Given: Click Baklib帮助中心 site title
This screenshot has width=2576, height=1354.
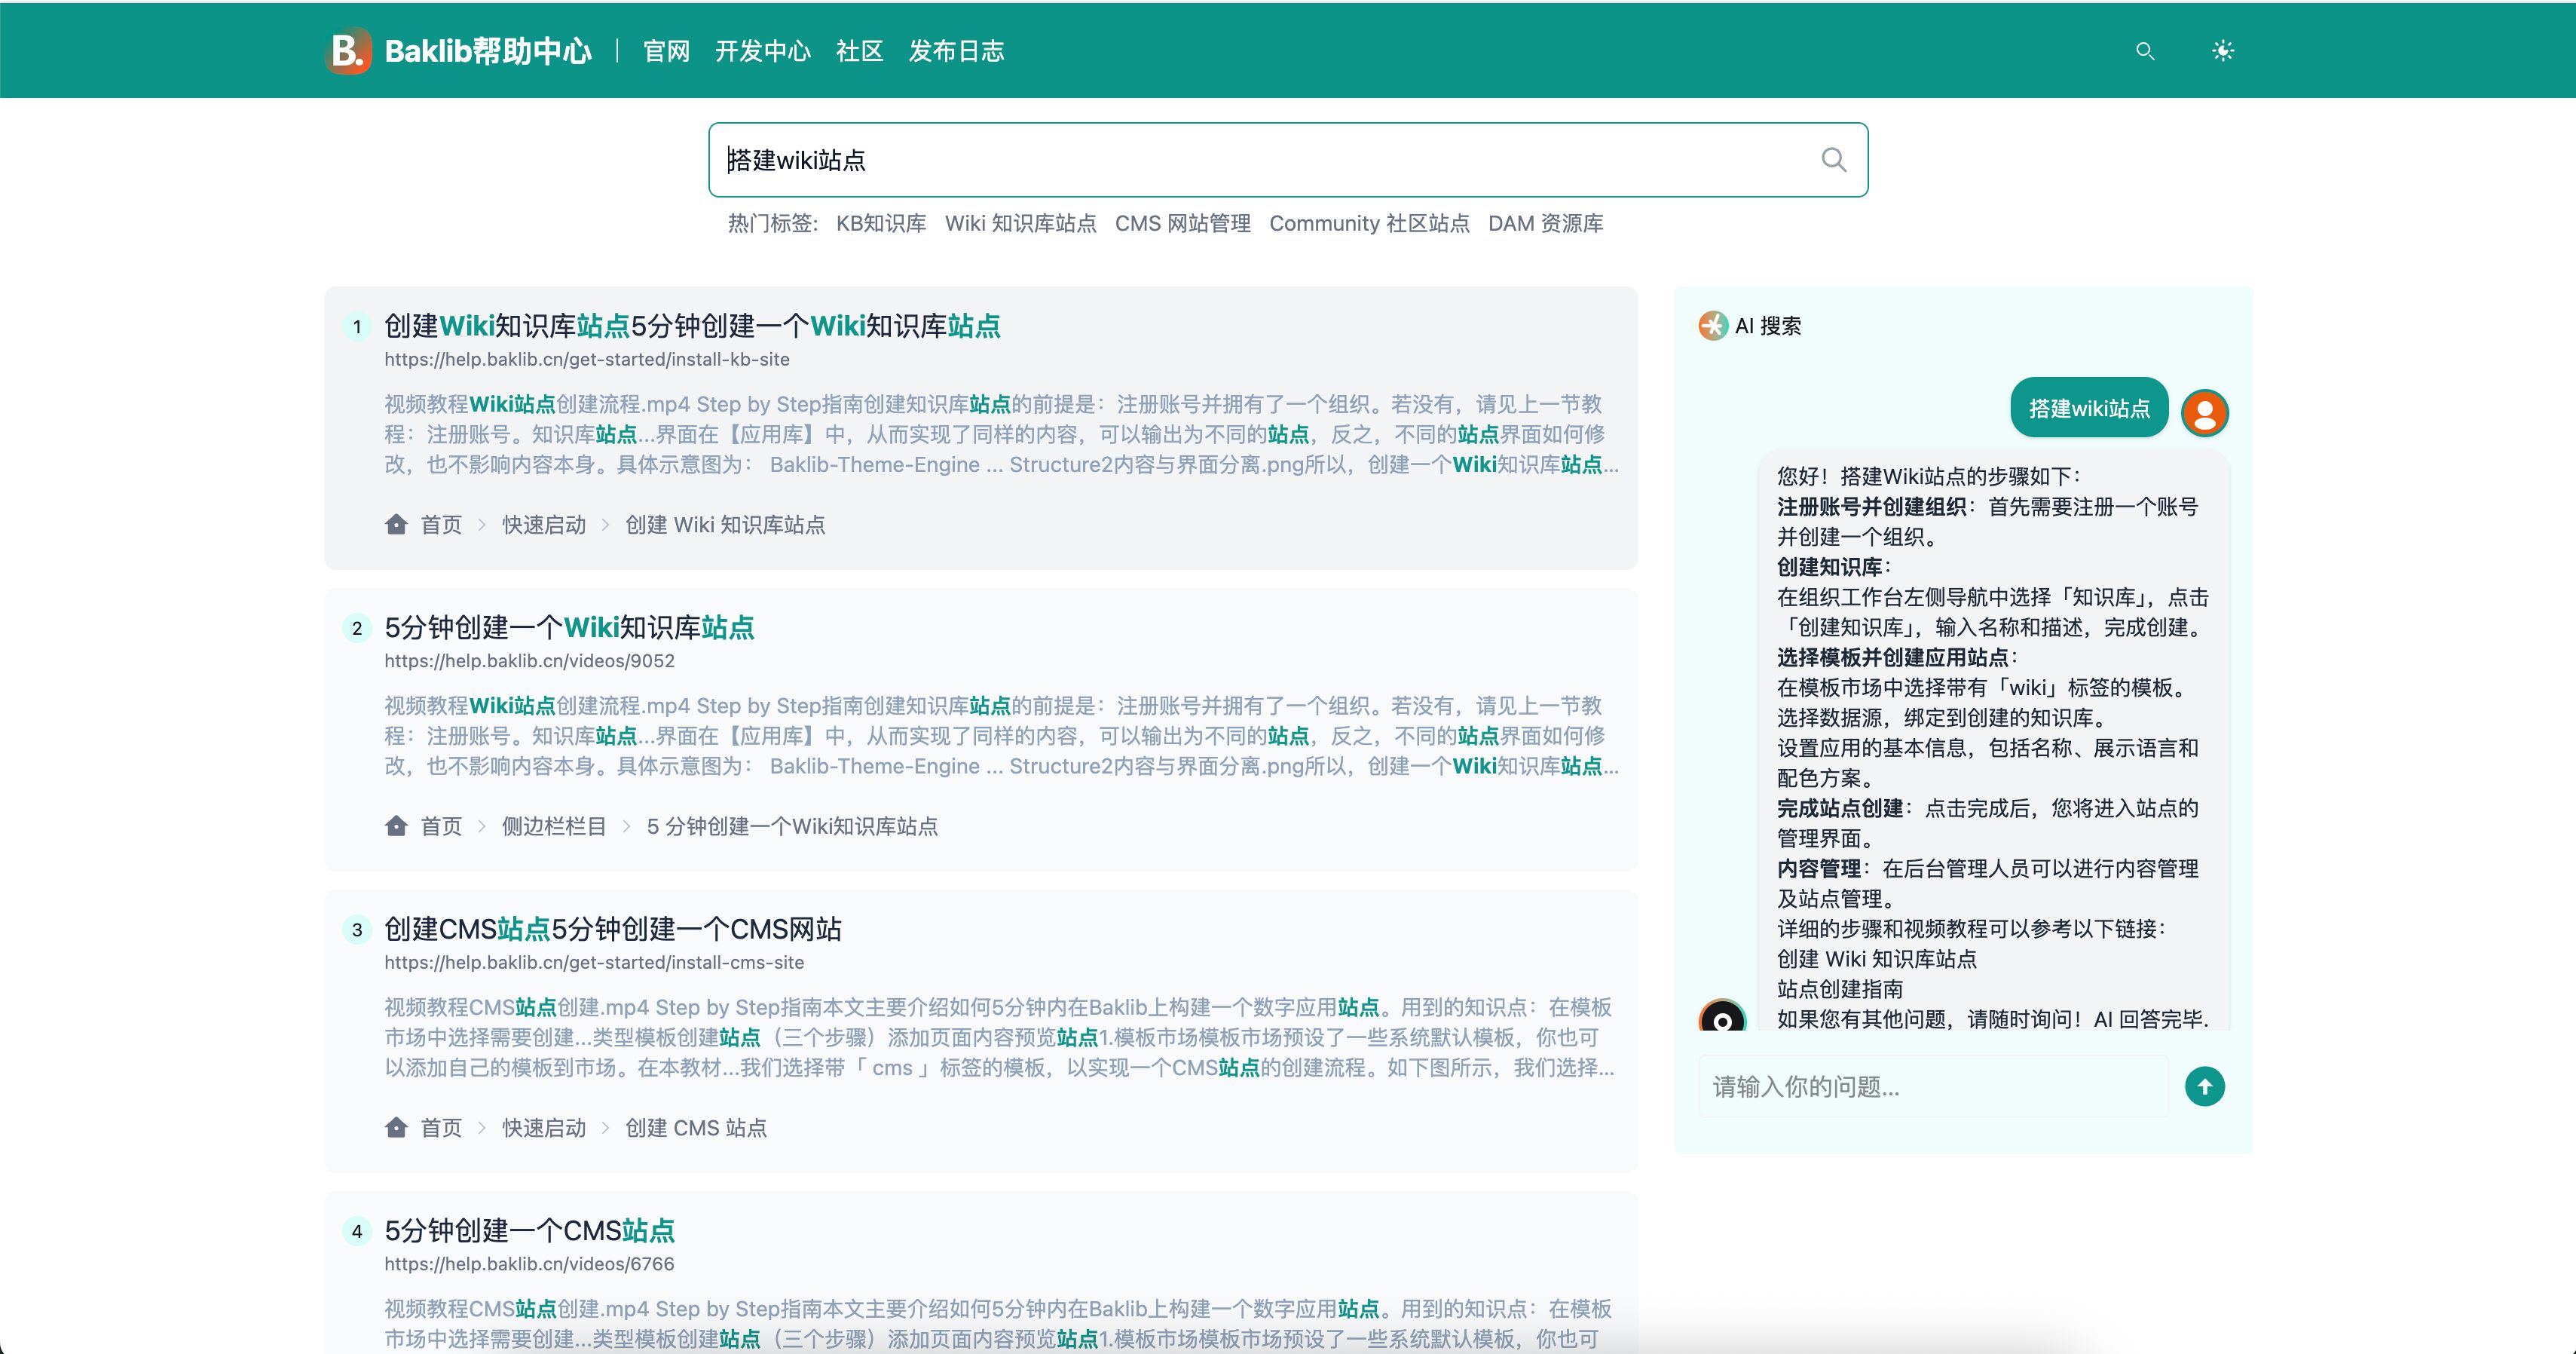Looking at the screenshot, I should pyautogui.click(x=488, y=51).
